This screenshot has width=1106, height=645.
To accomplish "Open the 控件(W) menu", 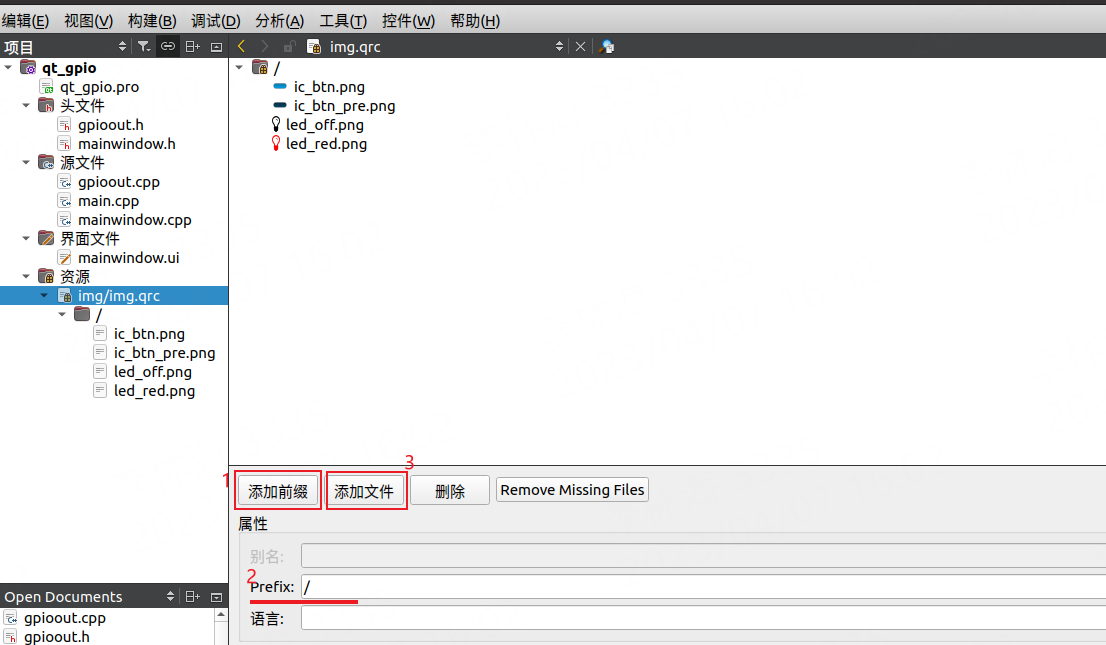I will pyautogui.click(x=408, y=21).
